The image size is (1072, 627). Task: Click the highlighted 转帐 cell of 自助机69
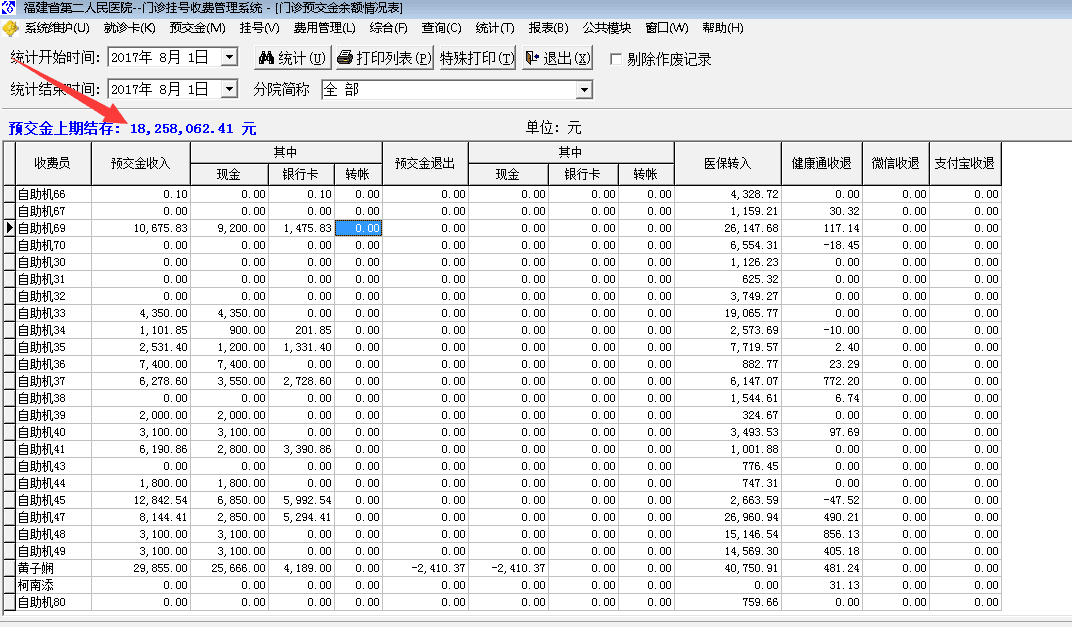(358, 228)
